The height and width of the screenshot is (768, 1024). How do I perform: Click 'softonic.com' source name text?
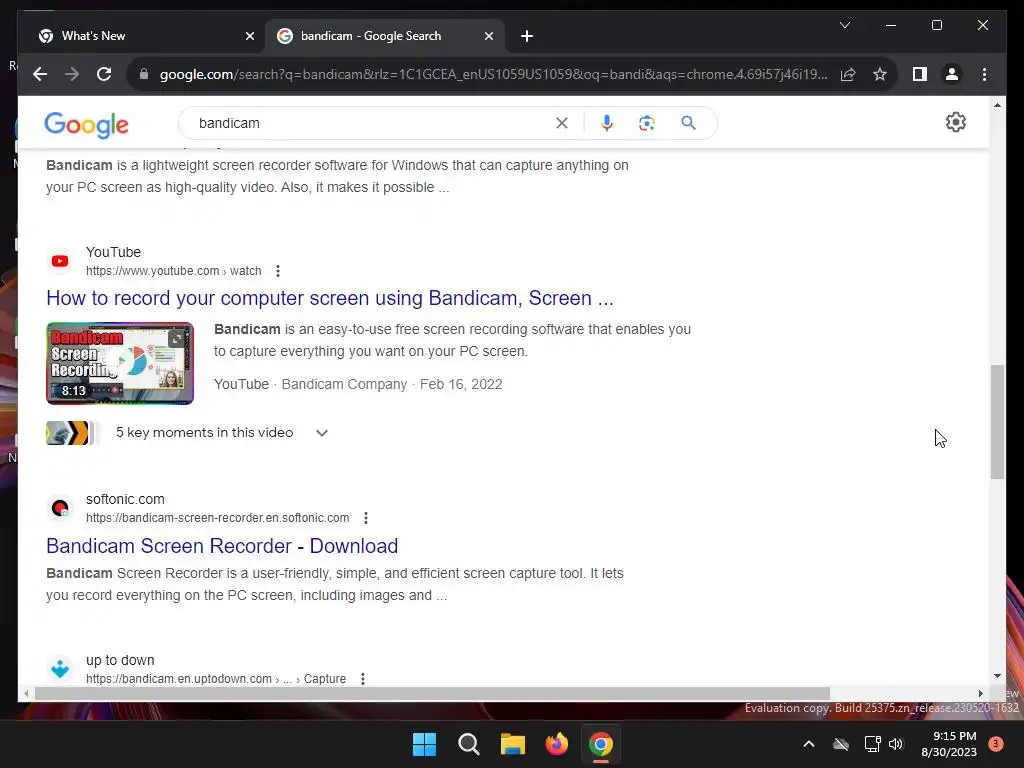click(125, 499)
